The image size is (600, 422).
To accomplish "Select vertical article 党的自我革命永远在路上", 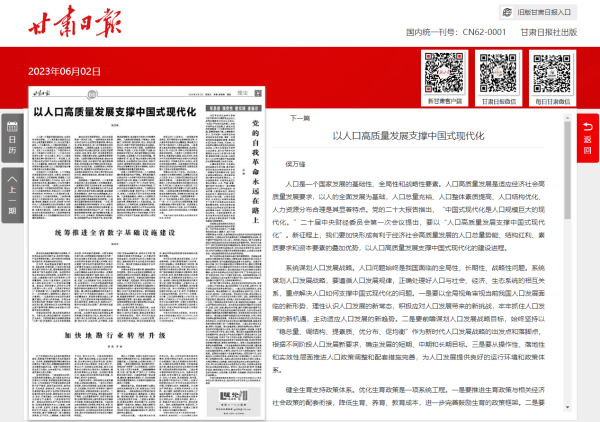I will (256, 171).
